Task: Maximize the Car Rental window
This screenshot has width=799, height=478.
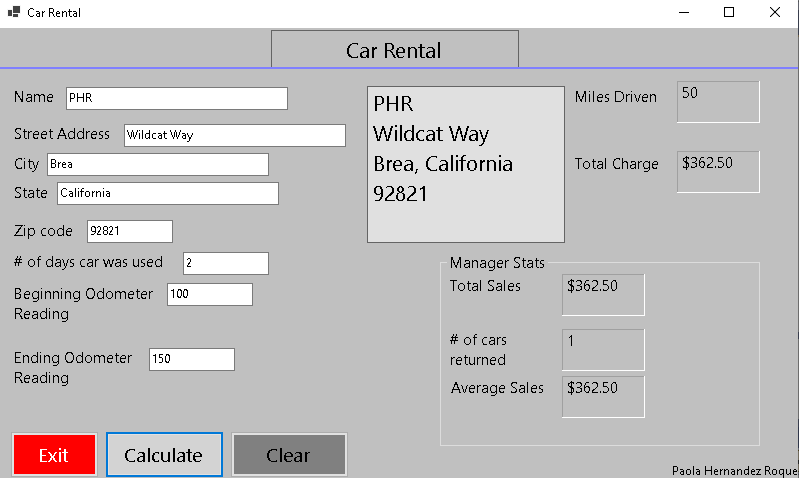Action: point(729,13)
